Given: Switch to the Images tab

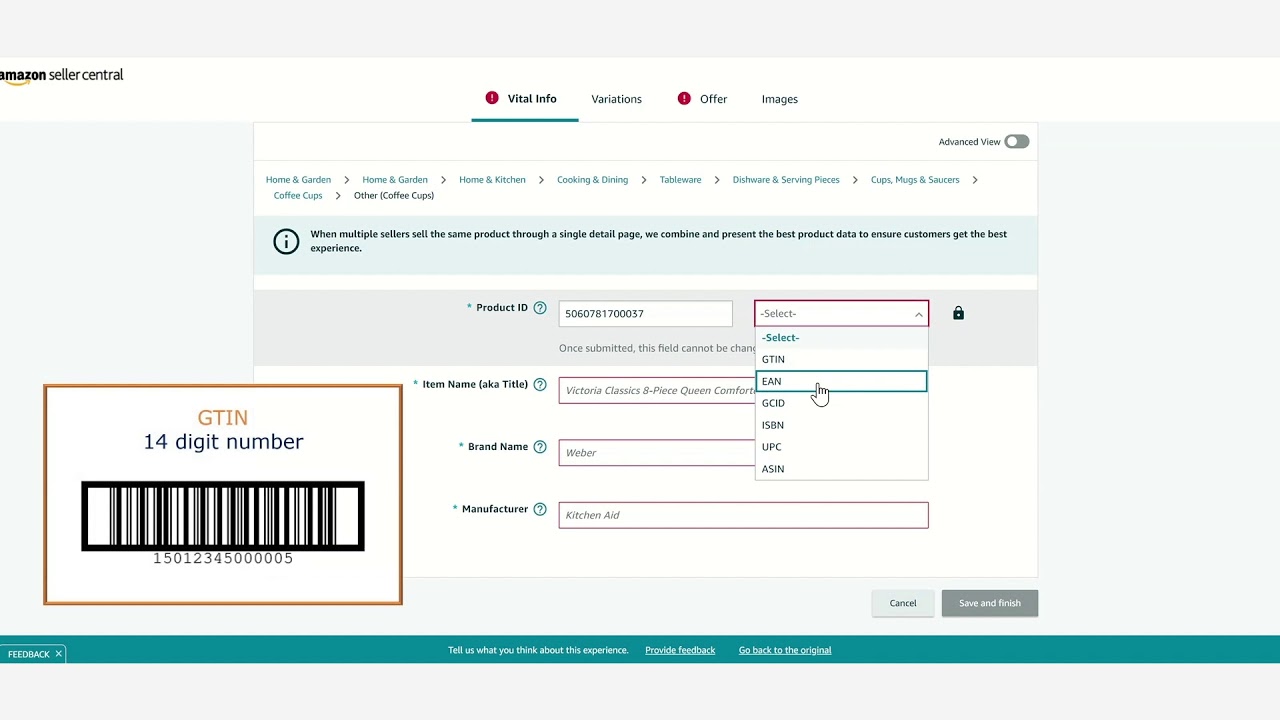Looking at the screenshot, I should tap(780, 99).
